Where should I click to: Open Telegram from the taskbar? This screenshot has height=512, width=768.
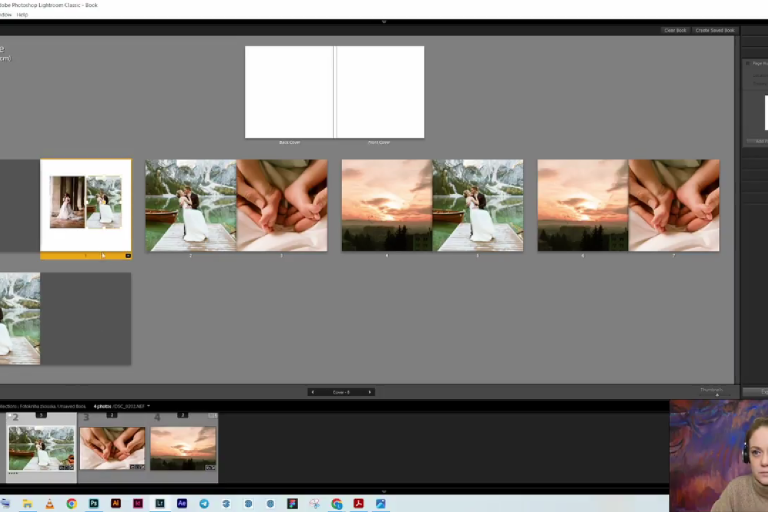pyautogui.click(x=204, y=503)
